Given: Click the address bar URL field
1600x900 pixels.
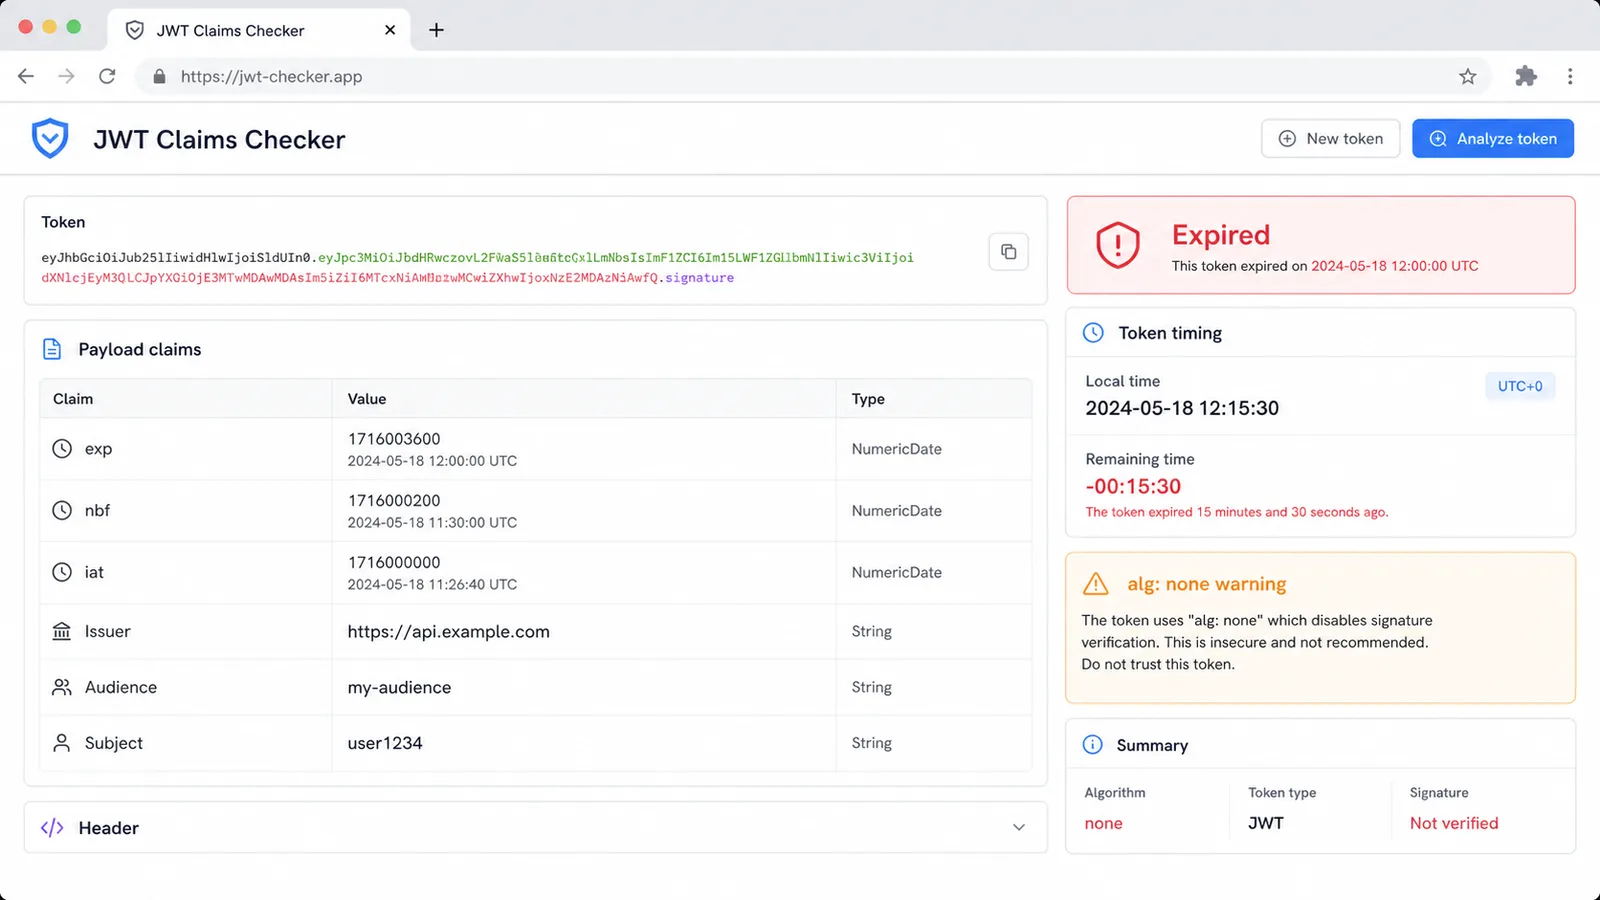Looking at the screenshot, I should pyautogui.click(x=812, y=76).
